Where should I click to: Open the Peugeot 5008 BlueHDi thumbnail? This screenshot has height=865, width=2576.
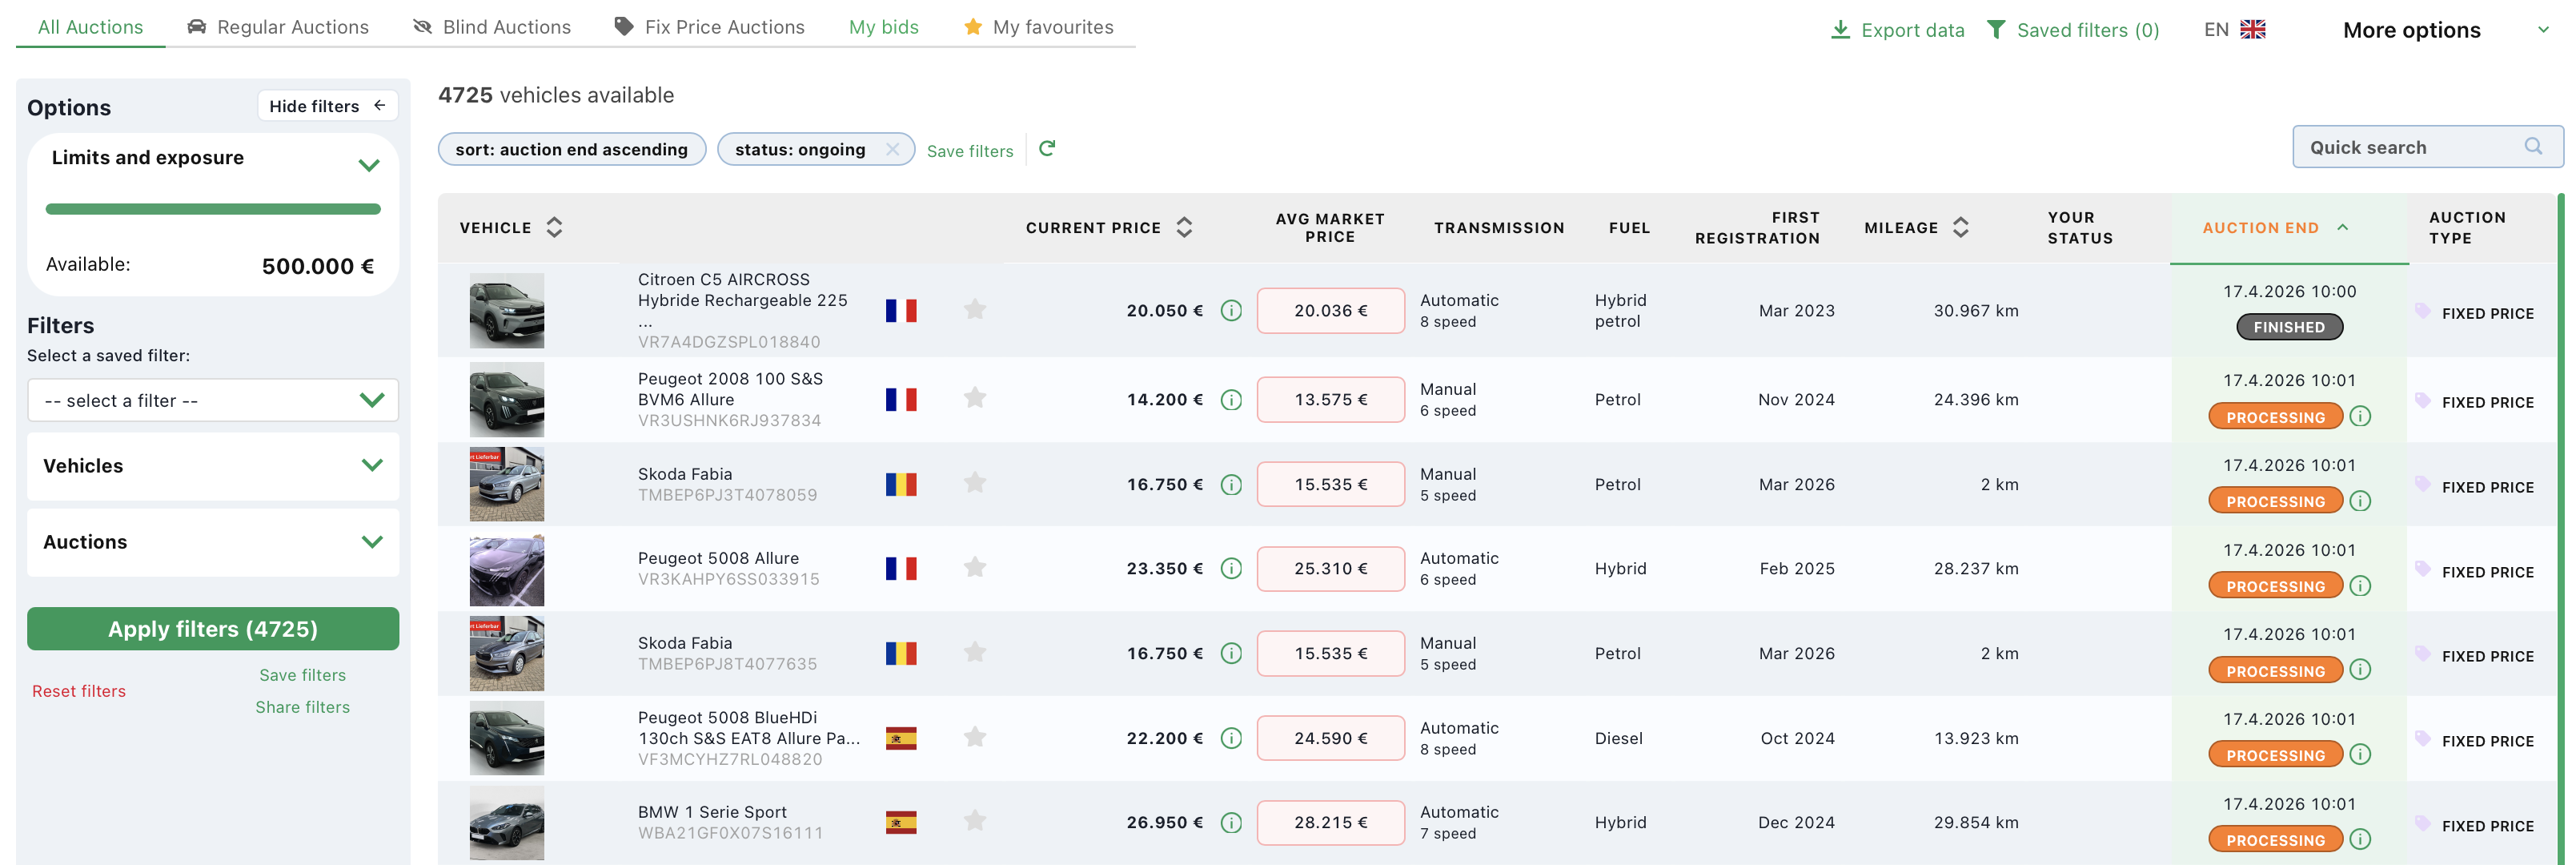pos(507,738)
